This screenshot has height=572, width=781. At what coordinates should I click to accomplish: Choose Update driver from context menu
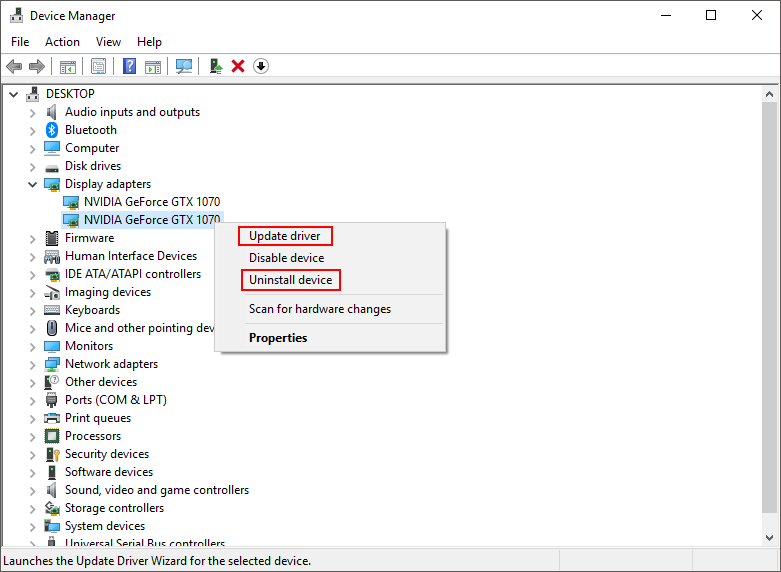pyautogui.click(x=331, y=236)
